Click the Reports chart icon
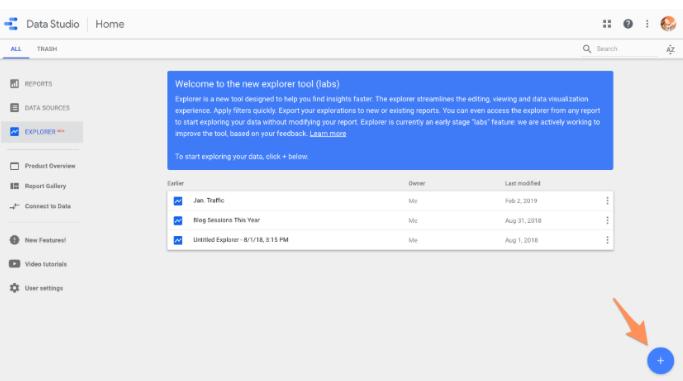This screenshot has height=381, width=683. pos(14,84)
